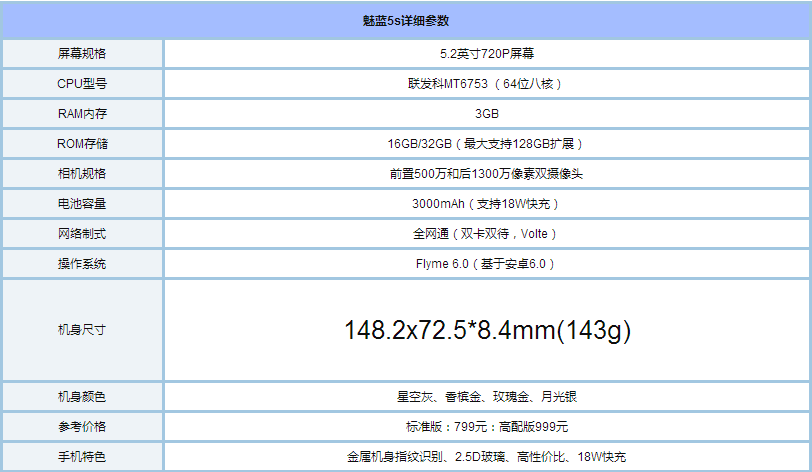The height and width of the screenshot is (472, 812).
Task: Select the RAM内存 label cell
Action: pos(82,113)
